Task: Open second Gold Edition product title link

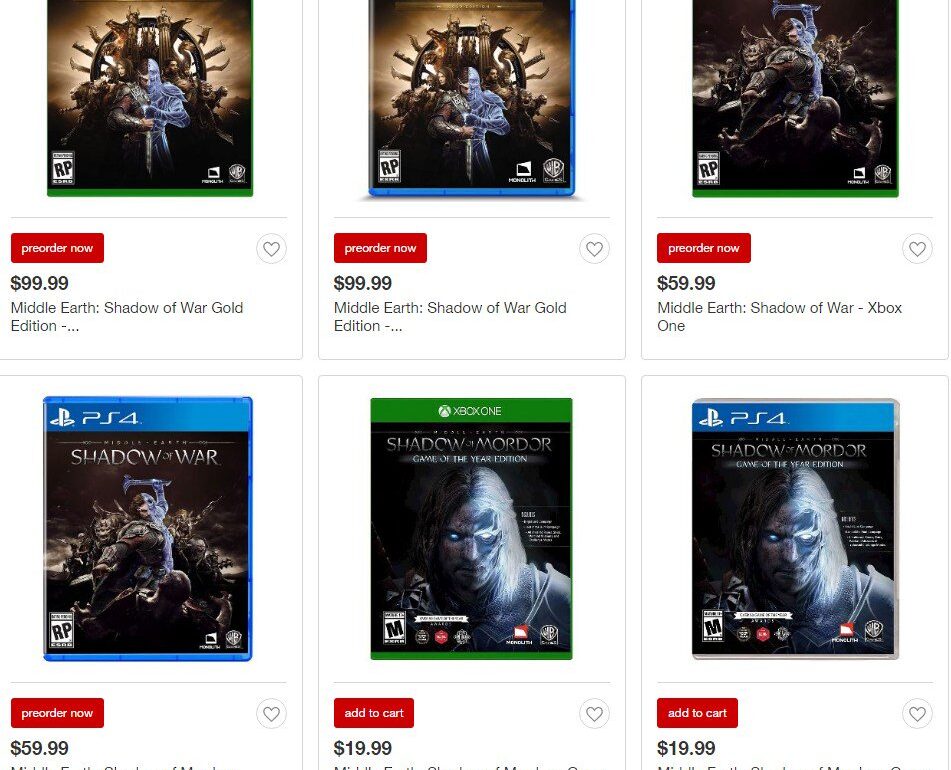Action: click(x=450, y=316)
